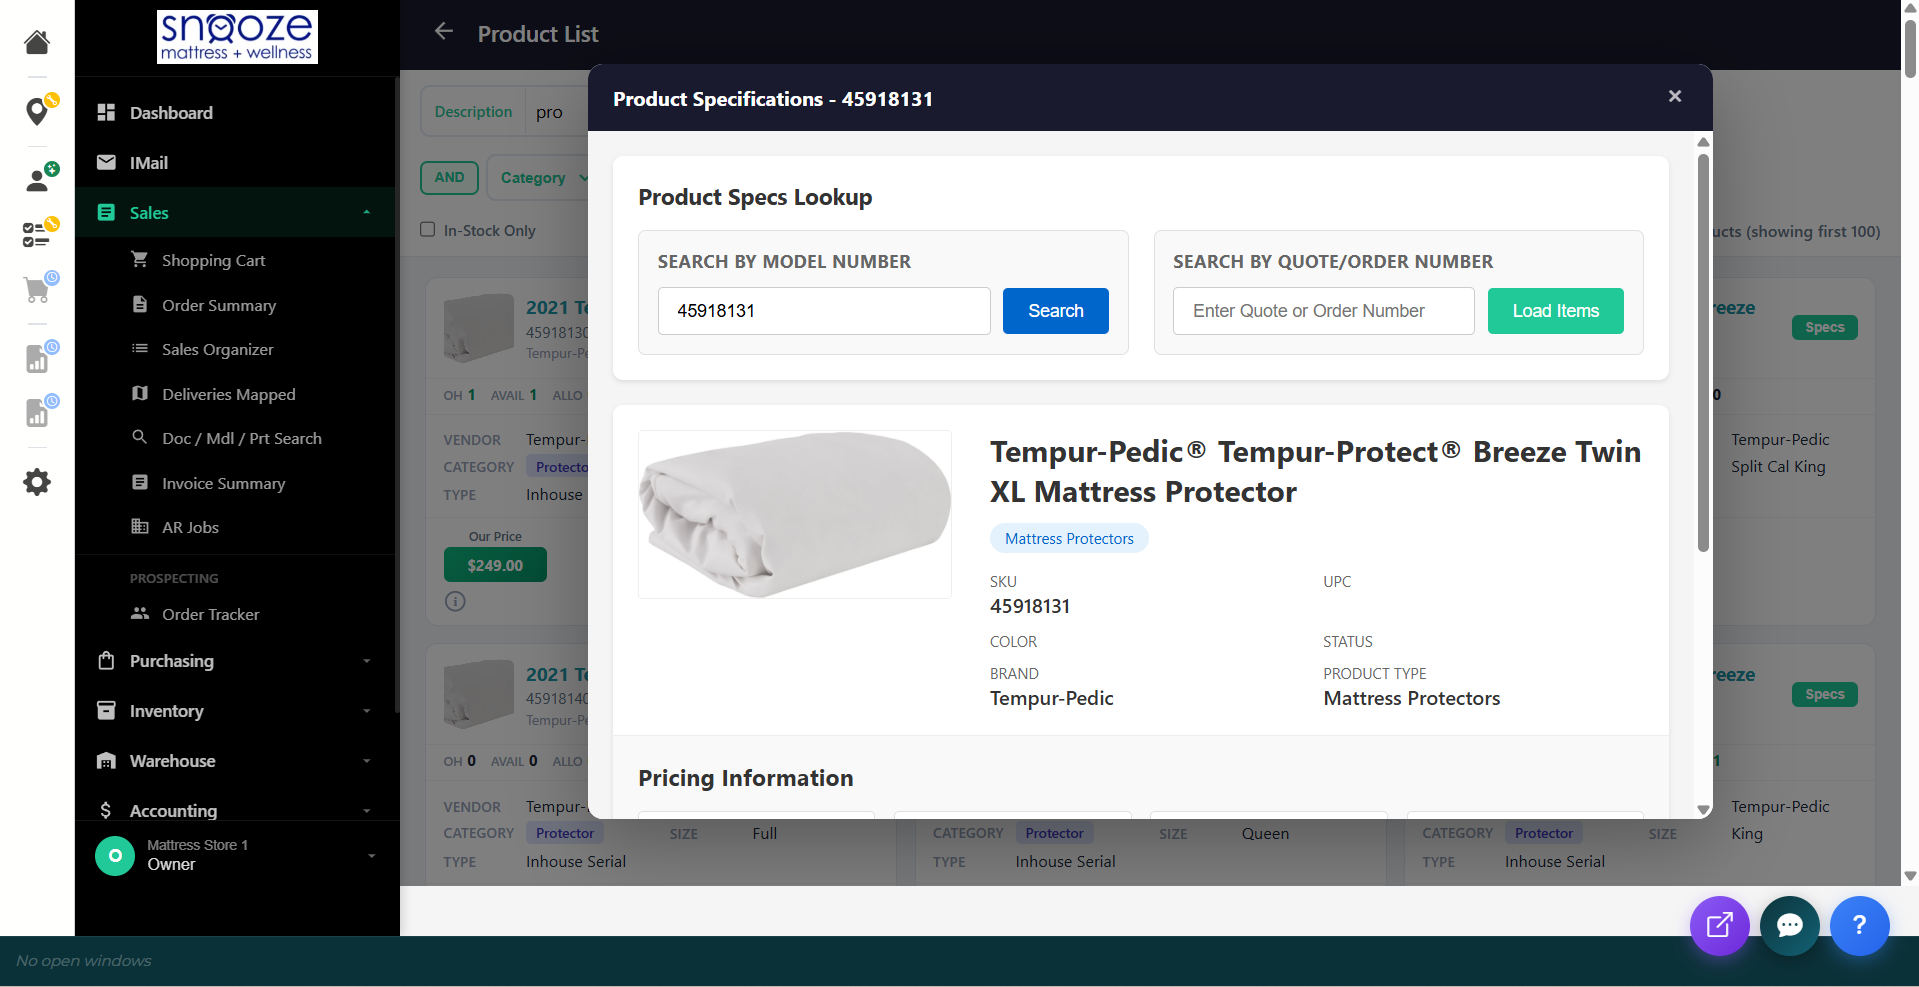Collapse the Sales menu section
1919x987 pixels.
click(x=237, y=212)
